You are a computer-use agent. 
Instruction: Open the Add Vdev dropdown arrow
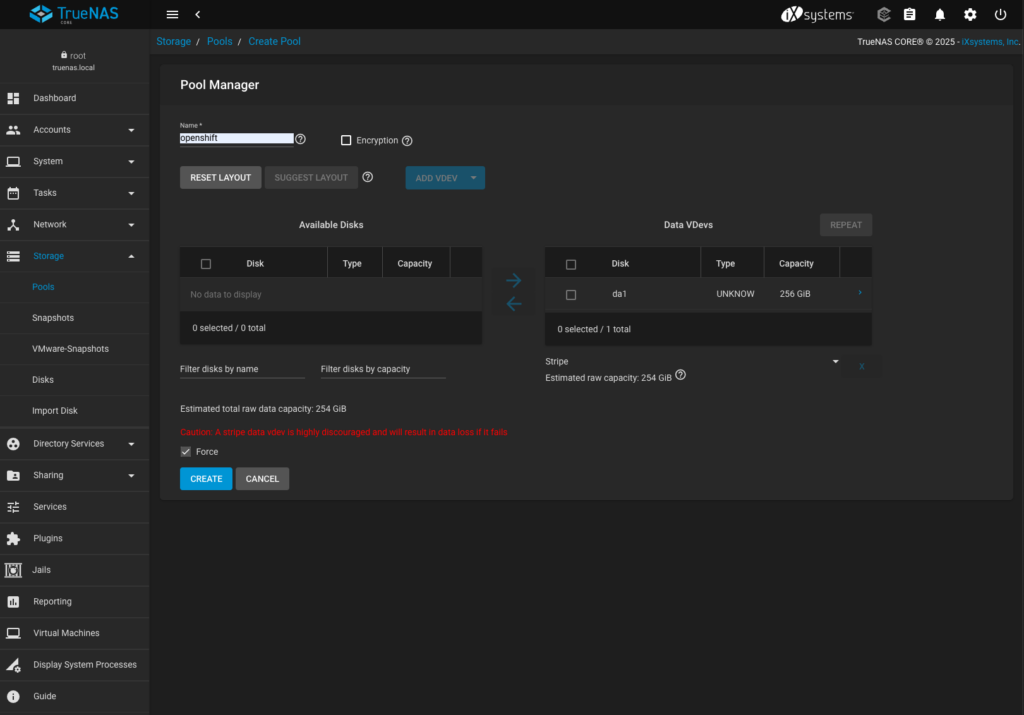tap(474, 178)
